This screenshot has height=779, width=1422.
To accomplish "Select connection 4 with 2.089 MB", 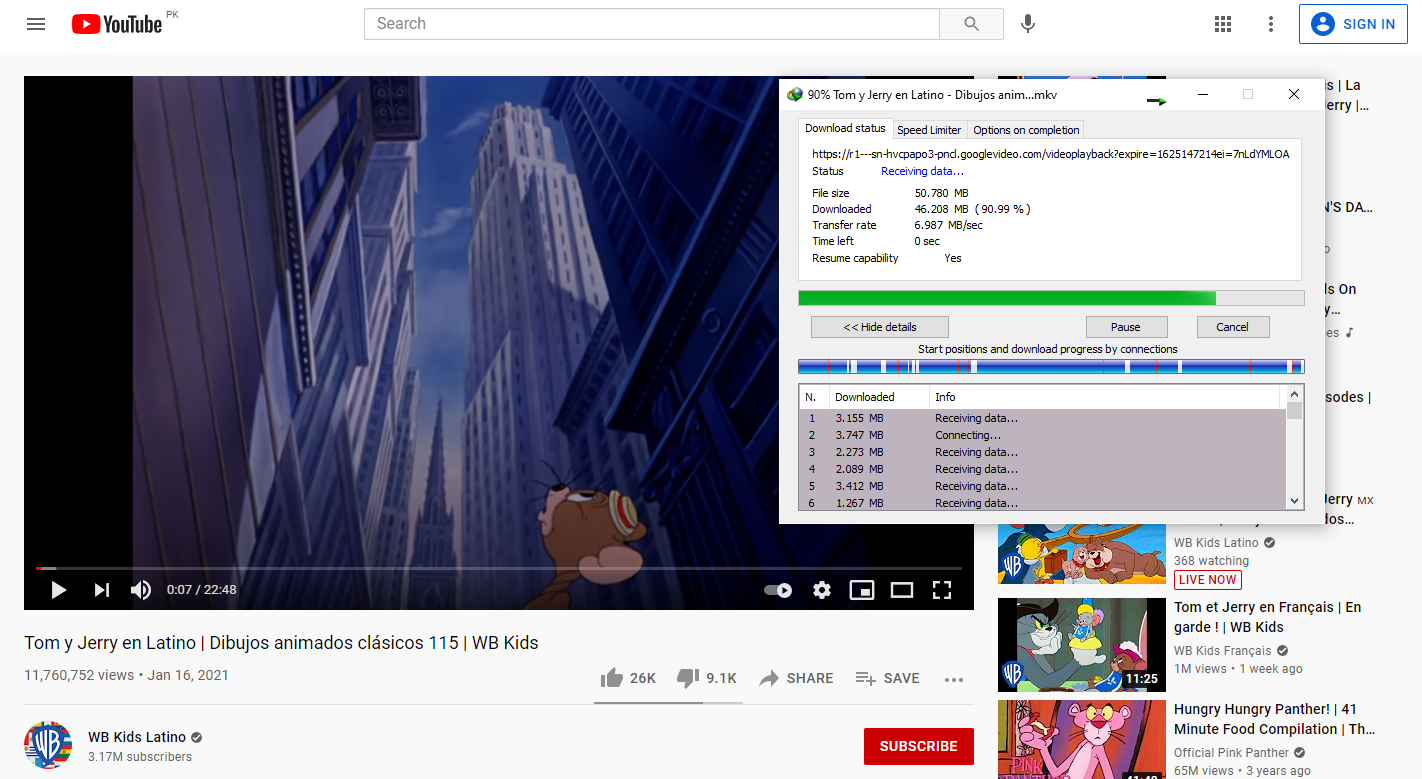I will 1041,469.
